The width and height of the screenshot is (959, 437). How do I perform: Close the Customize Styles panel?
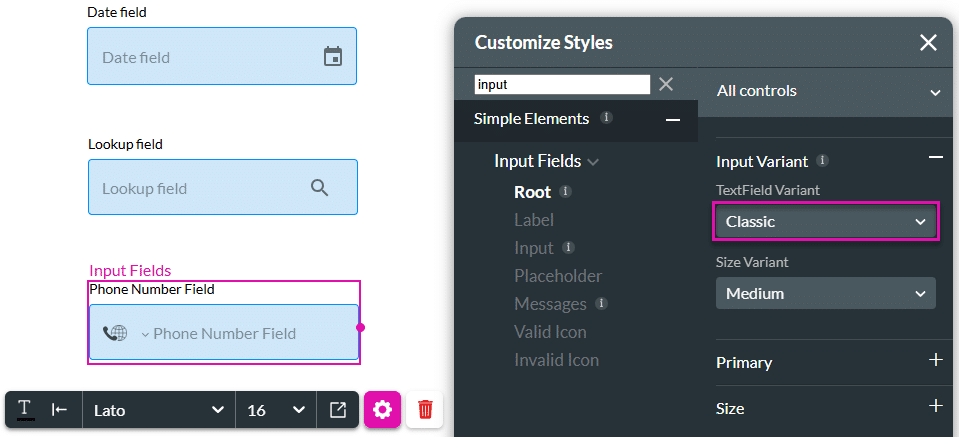(928, 42)
